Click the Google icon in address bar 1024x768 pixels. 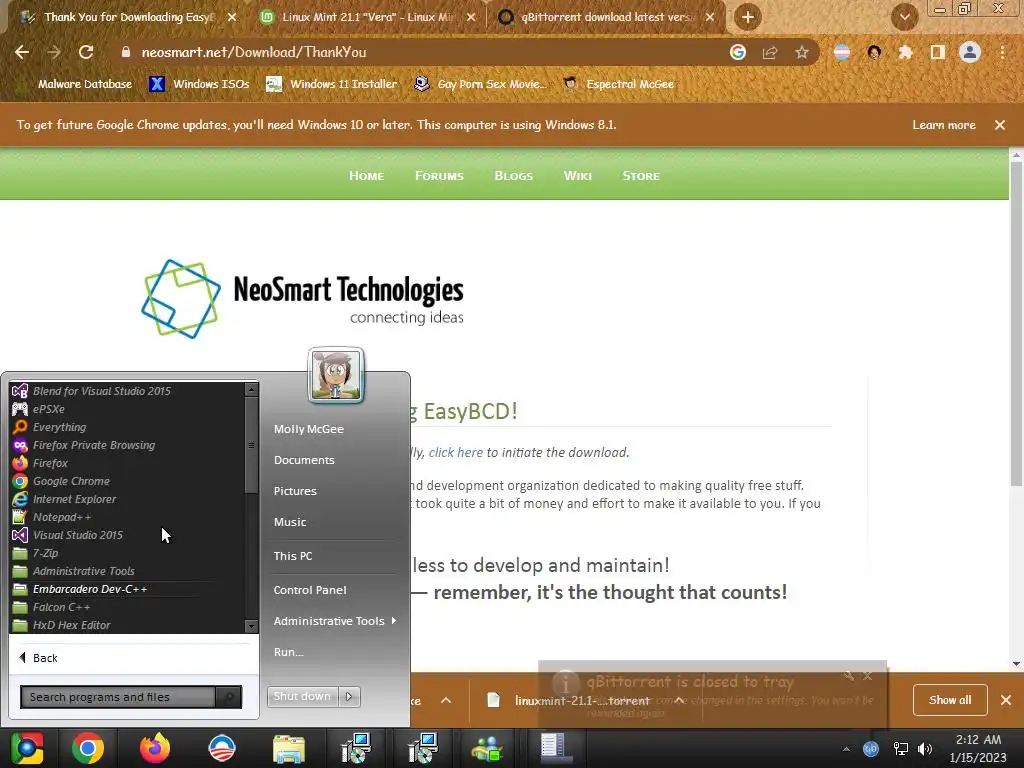(x=737, y=52)
